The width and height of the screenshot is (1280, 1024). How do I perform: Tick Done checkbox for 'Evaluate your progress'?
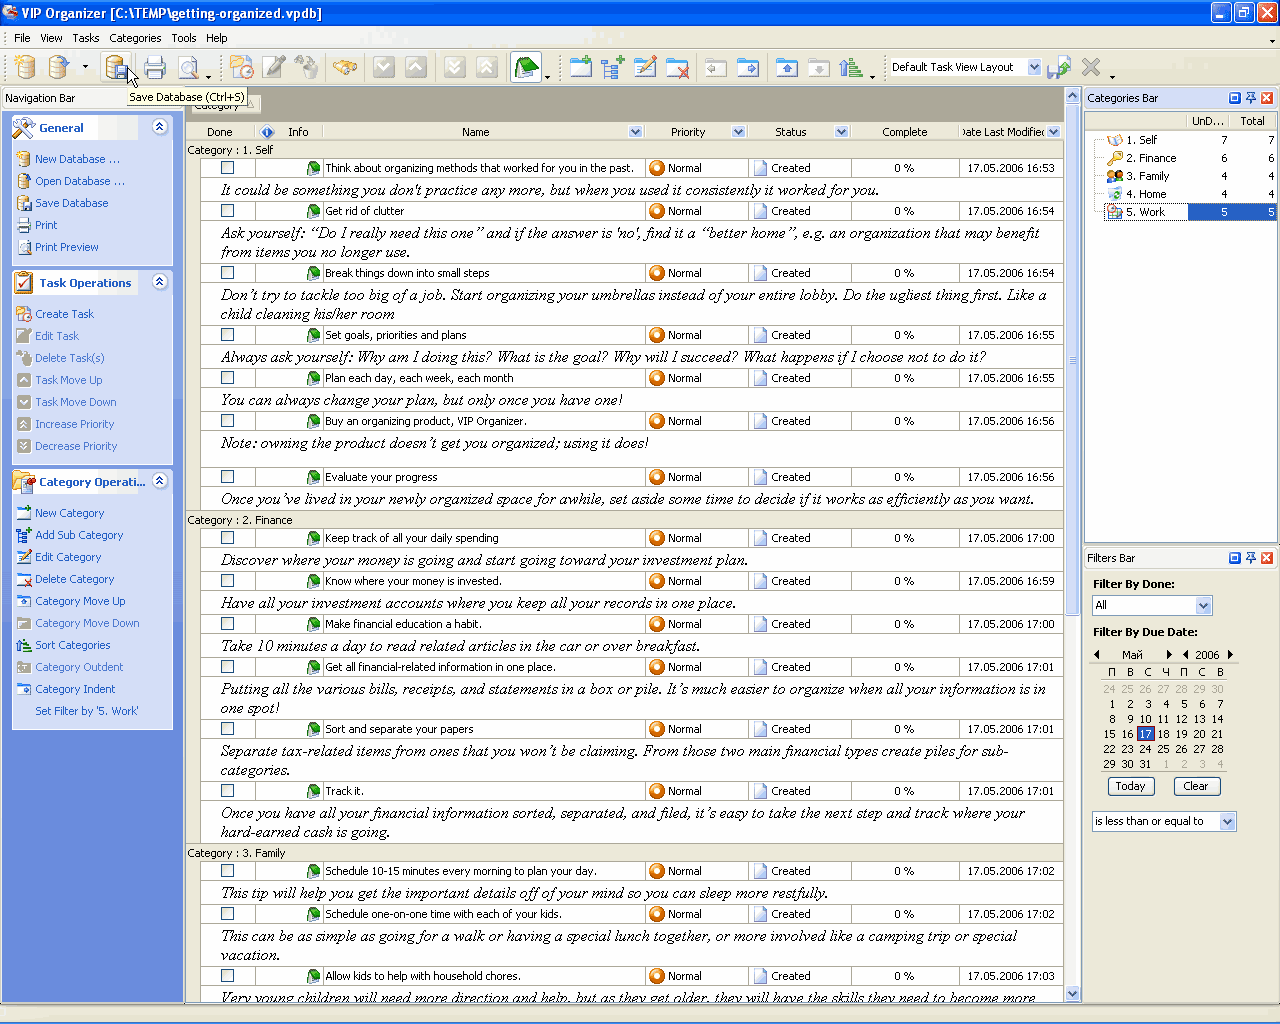(x=228, y=477)
